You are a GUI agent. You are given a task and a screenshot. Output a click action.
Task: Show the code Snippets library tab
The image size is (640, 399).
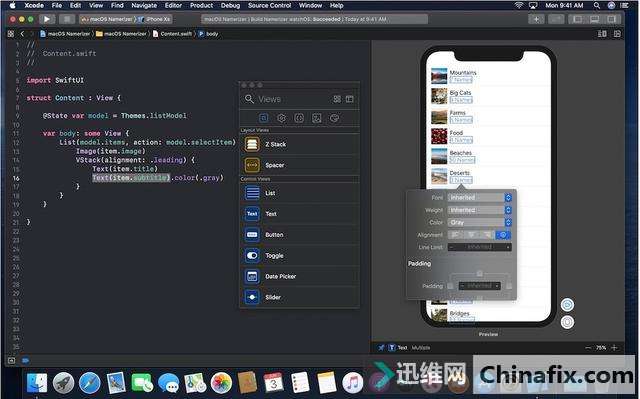299,118
